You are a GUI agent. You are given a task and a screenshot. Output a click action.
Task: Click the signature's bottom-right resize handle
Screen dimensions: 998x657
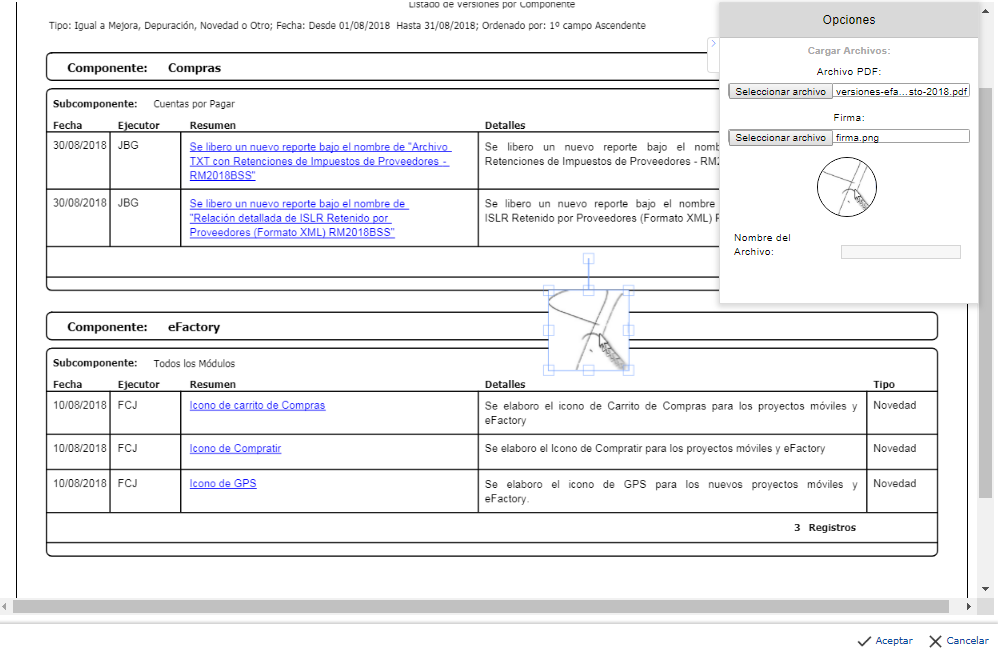coord(628,370)
